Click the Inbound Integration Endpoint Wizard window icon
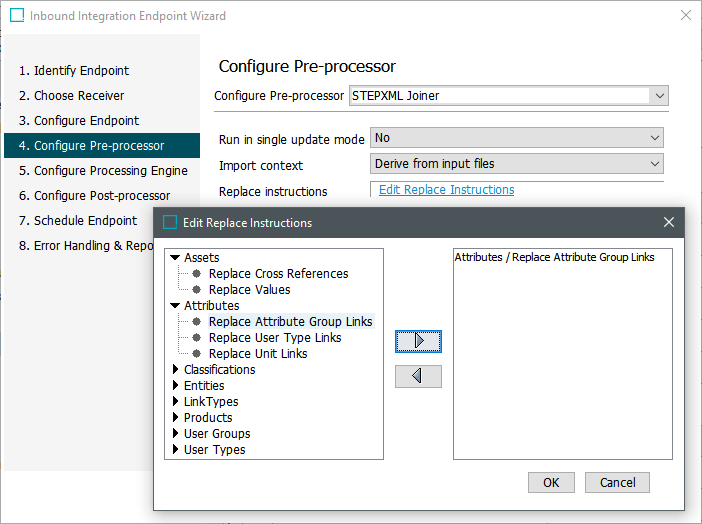Image resolution: width=702 pixels, height=524 pixels. pos(17,16)
